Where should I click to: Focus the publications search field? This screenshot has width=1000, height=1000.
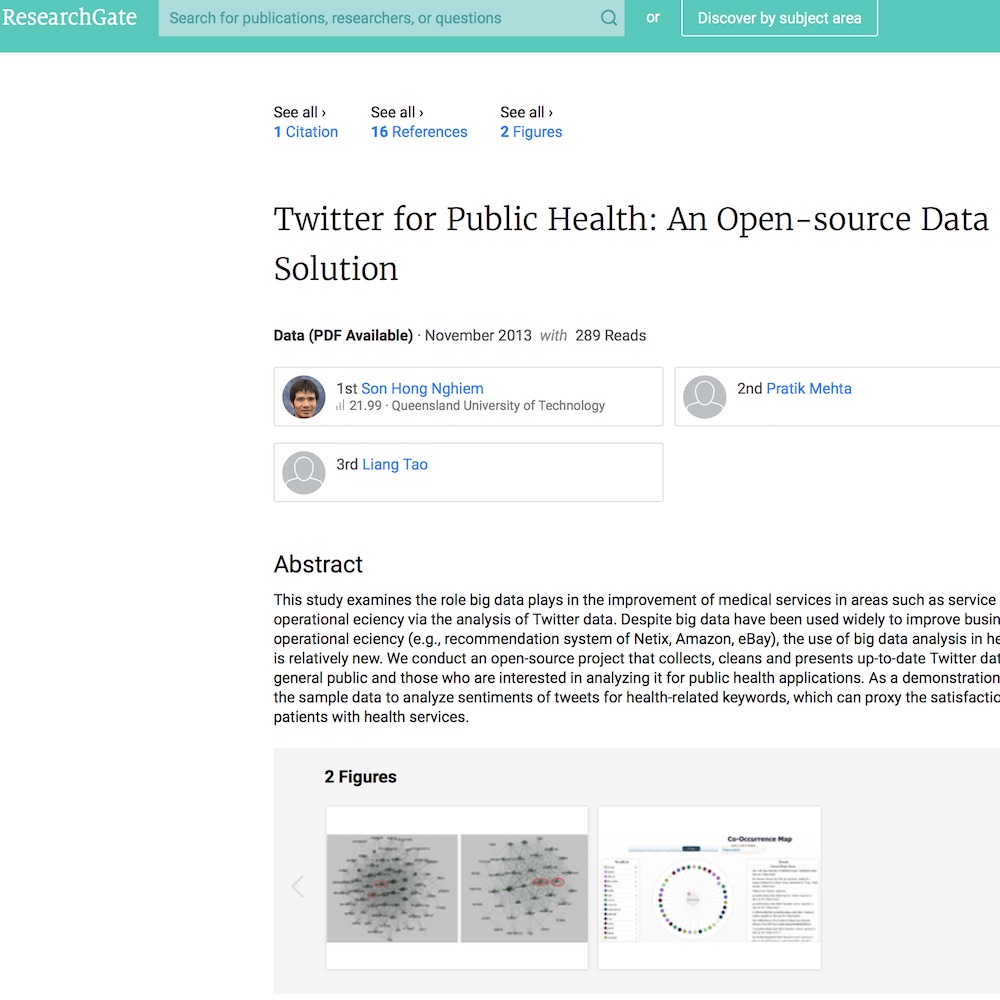(391, 18)
